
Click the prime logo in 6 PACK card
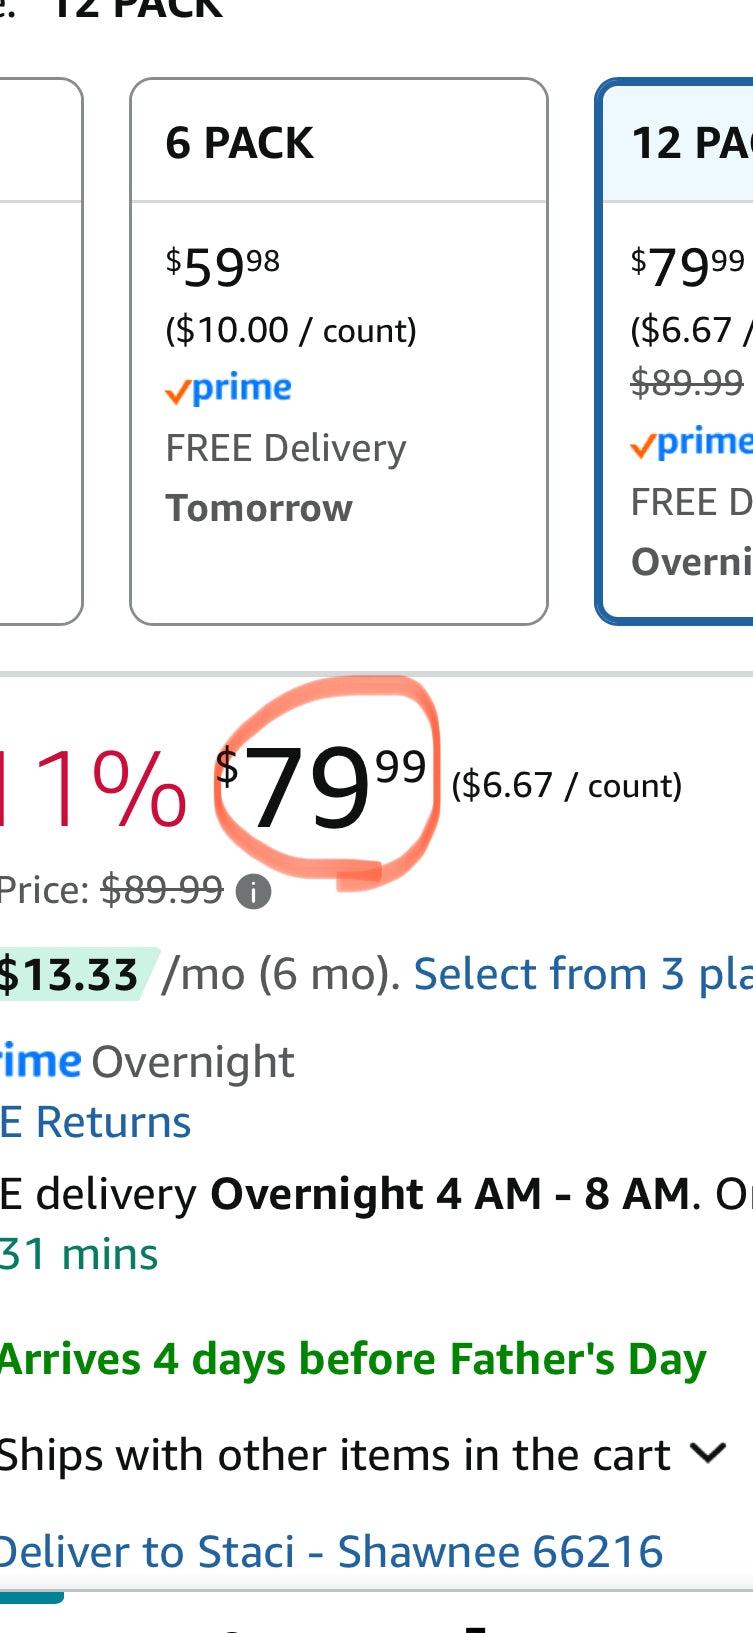click(229, 389)
